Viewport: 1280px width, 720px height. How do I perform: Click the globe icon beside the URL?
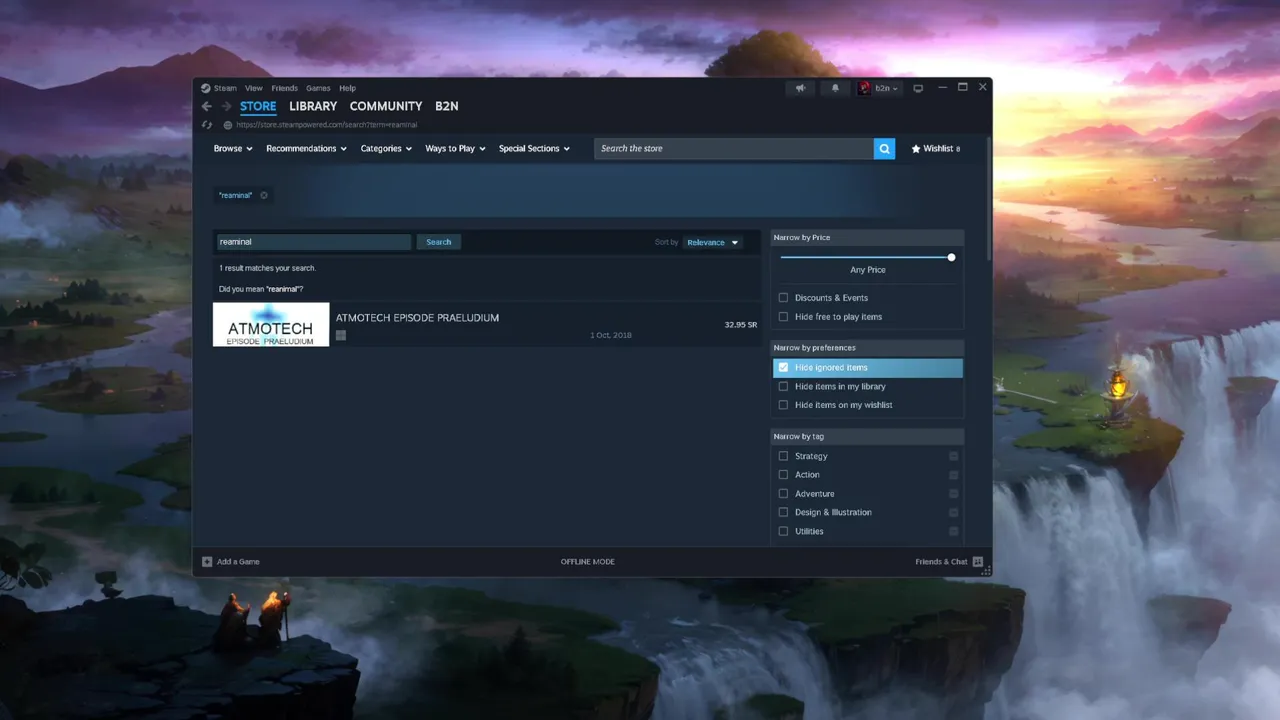[228, 125]
